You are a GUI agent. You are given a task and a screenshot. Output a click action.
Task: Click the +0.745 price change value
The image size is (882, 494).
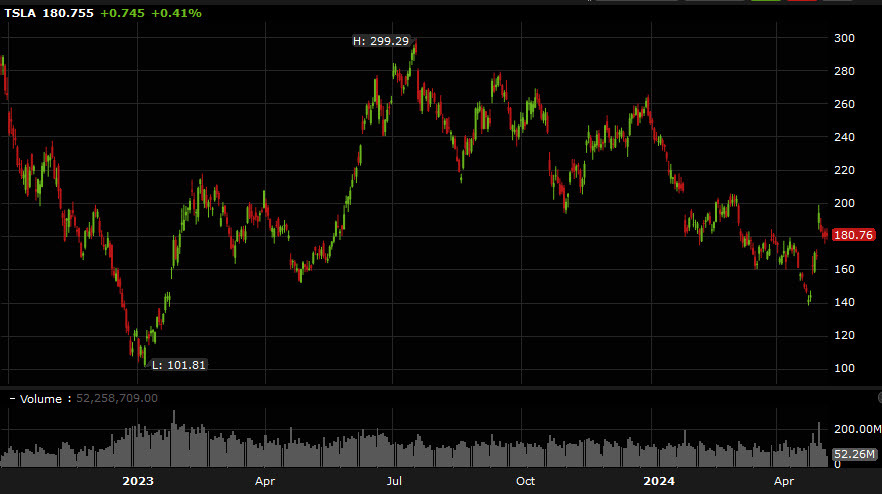[x=123, y=13]
